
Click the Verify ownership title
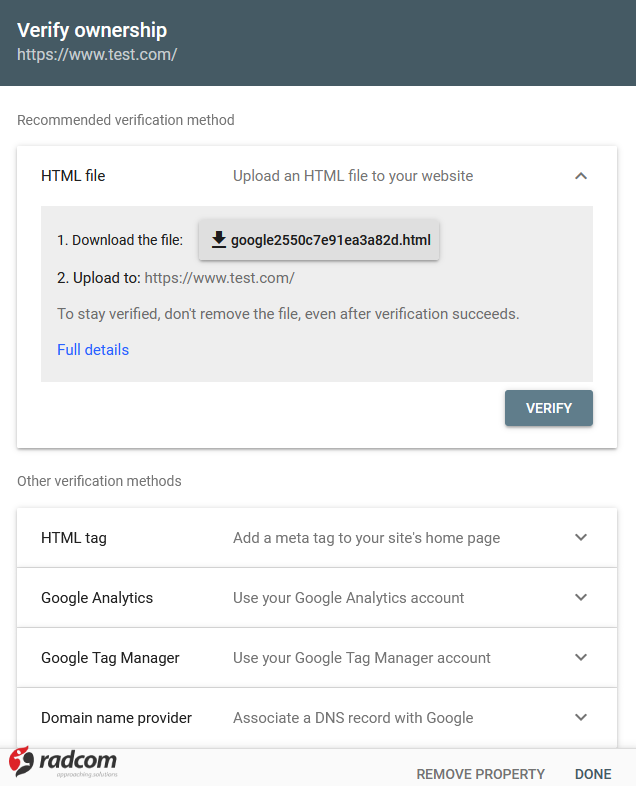pyautogui.click(x=92, y=30)
